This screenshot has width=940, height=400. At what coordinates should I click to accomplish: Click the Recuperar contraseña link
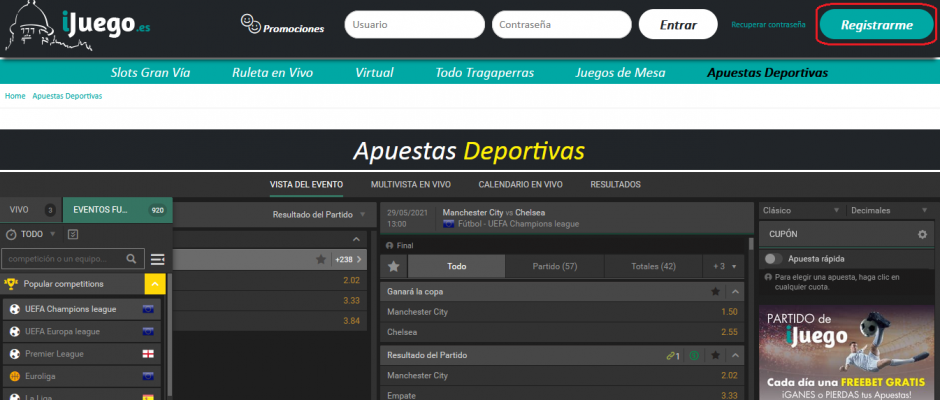tap(768, 25)
